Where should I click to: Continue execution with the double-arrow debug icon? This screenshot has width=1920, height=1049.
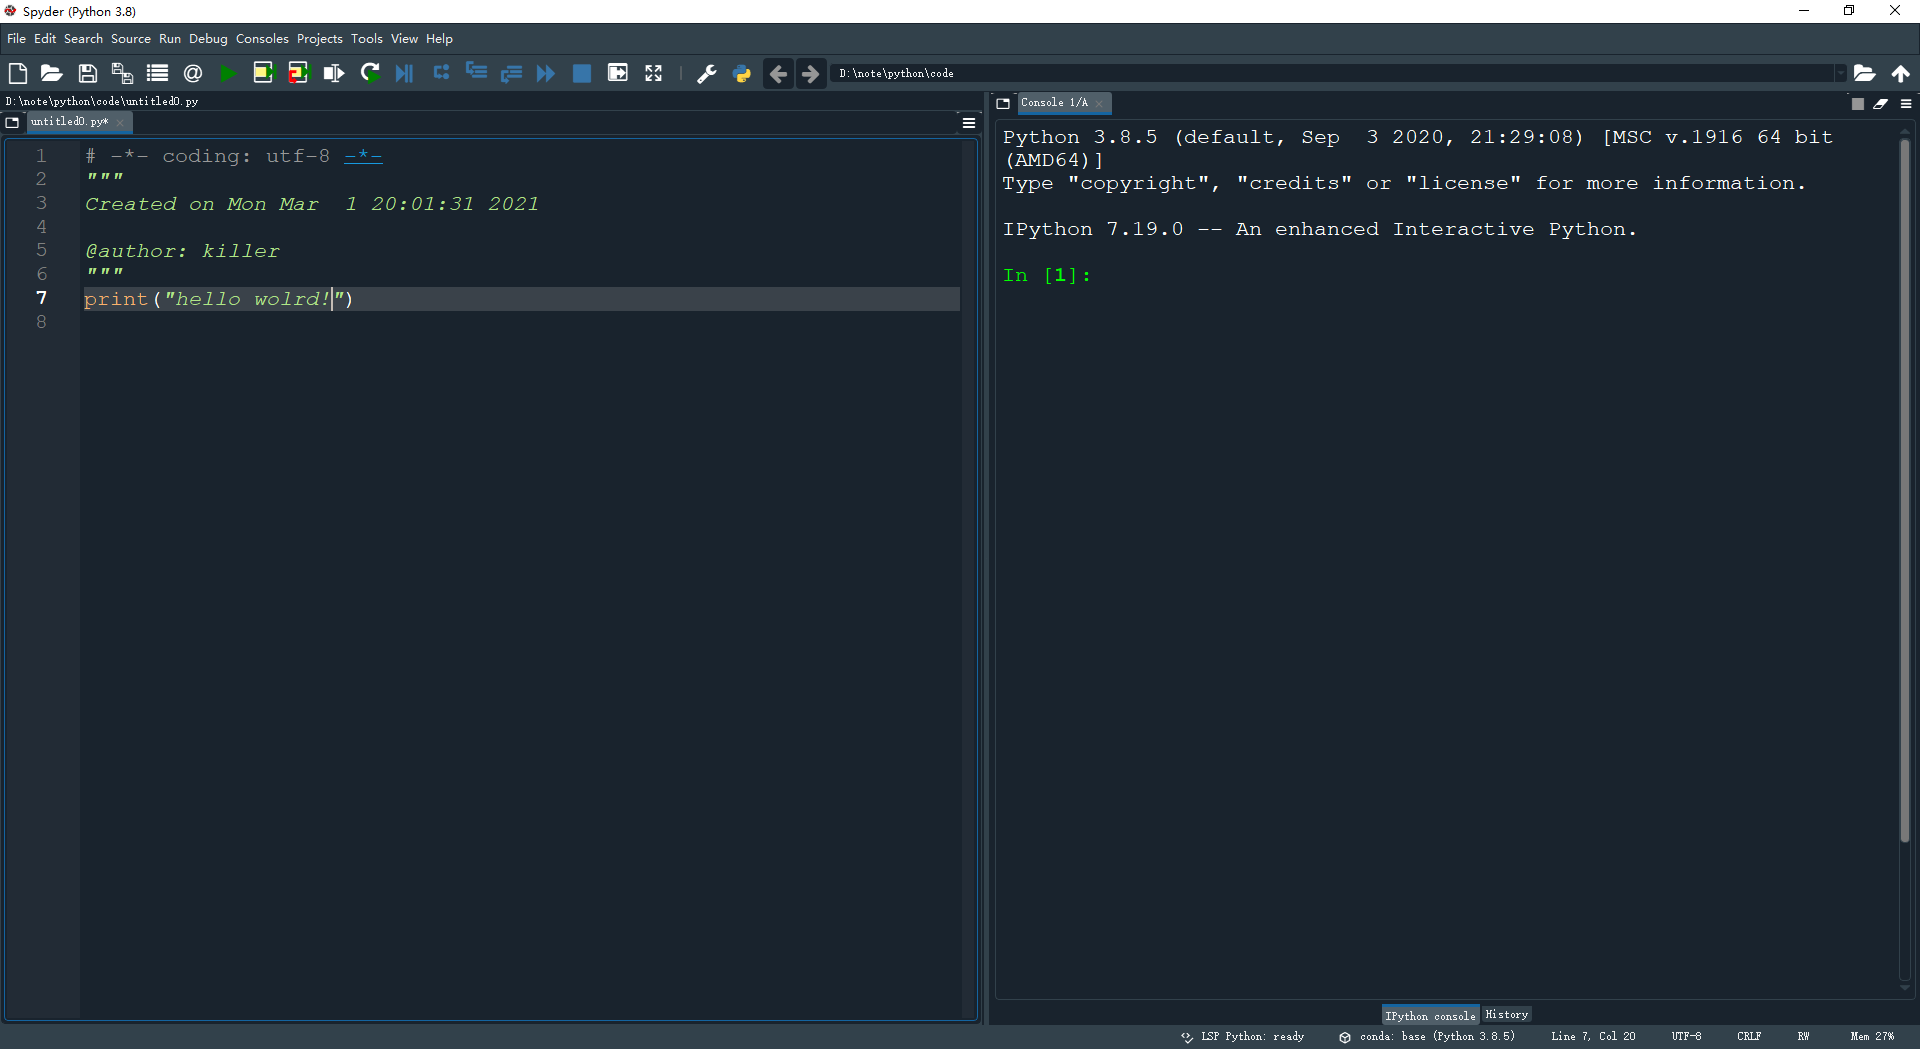pos(546,73)
